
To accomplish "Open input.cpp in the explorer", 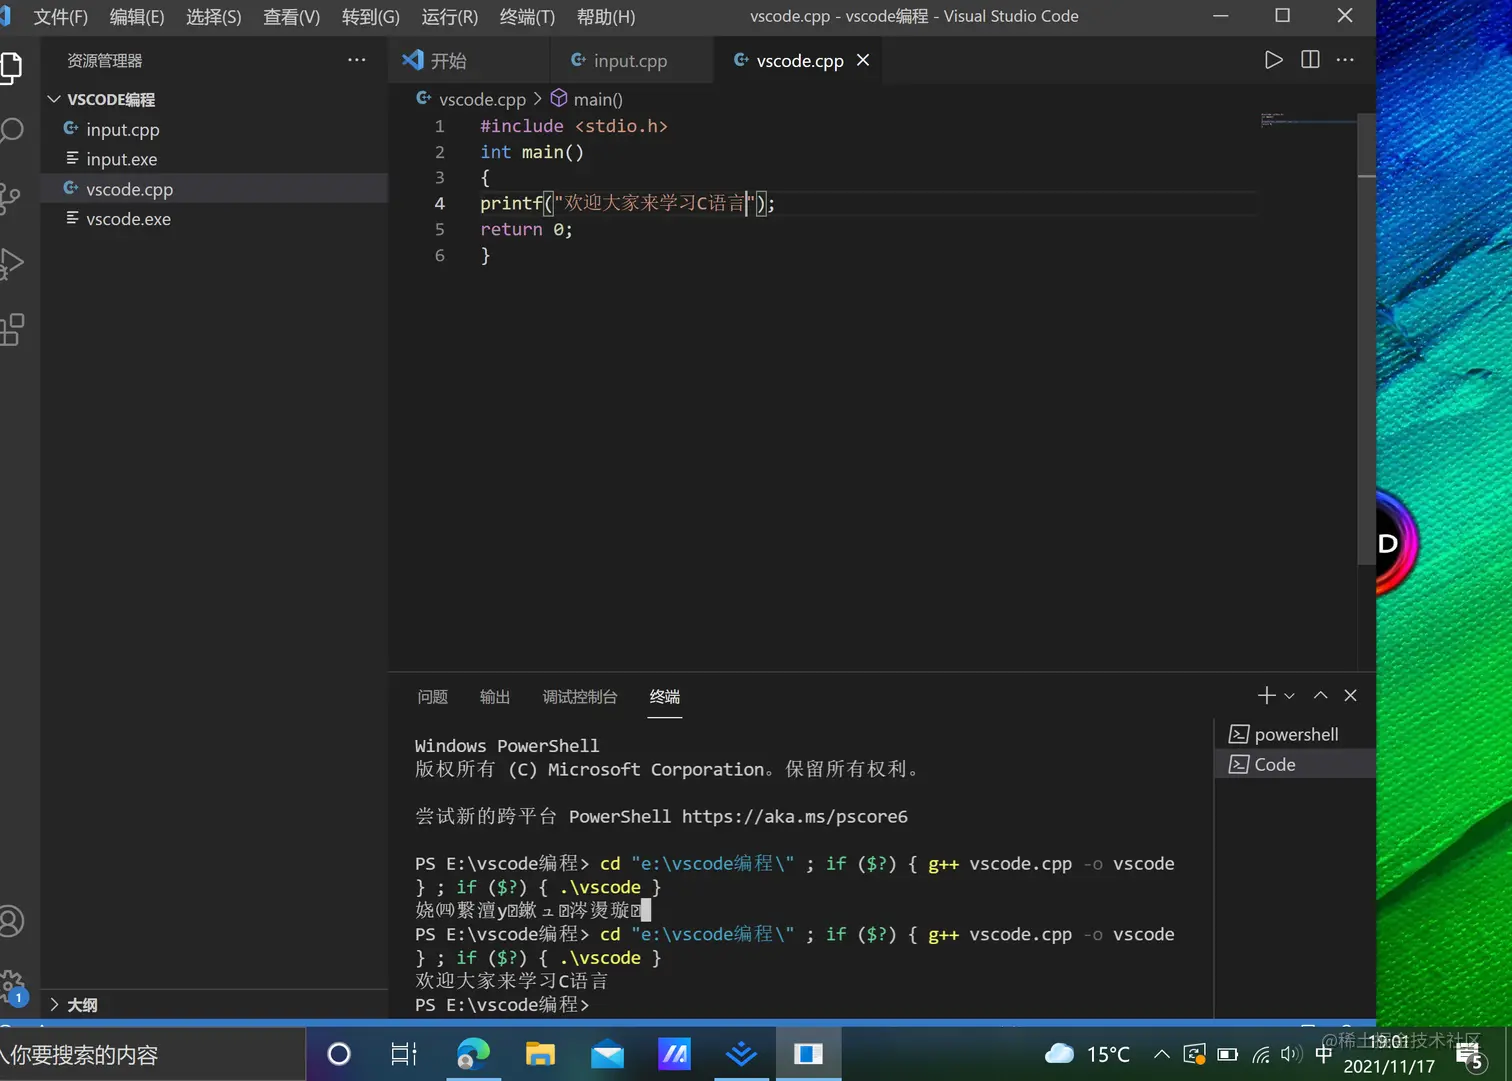I will pos(214,129).
